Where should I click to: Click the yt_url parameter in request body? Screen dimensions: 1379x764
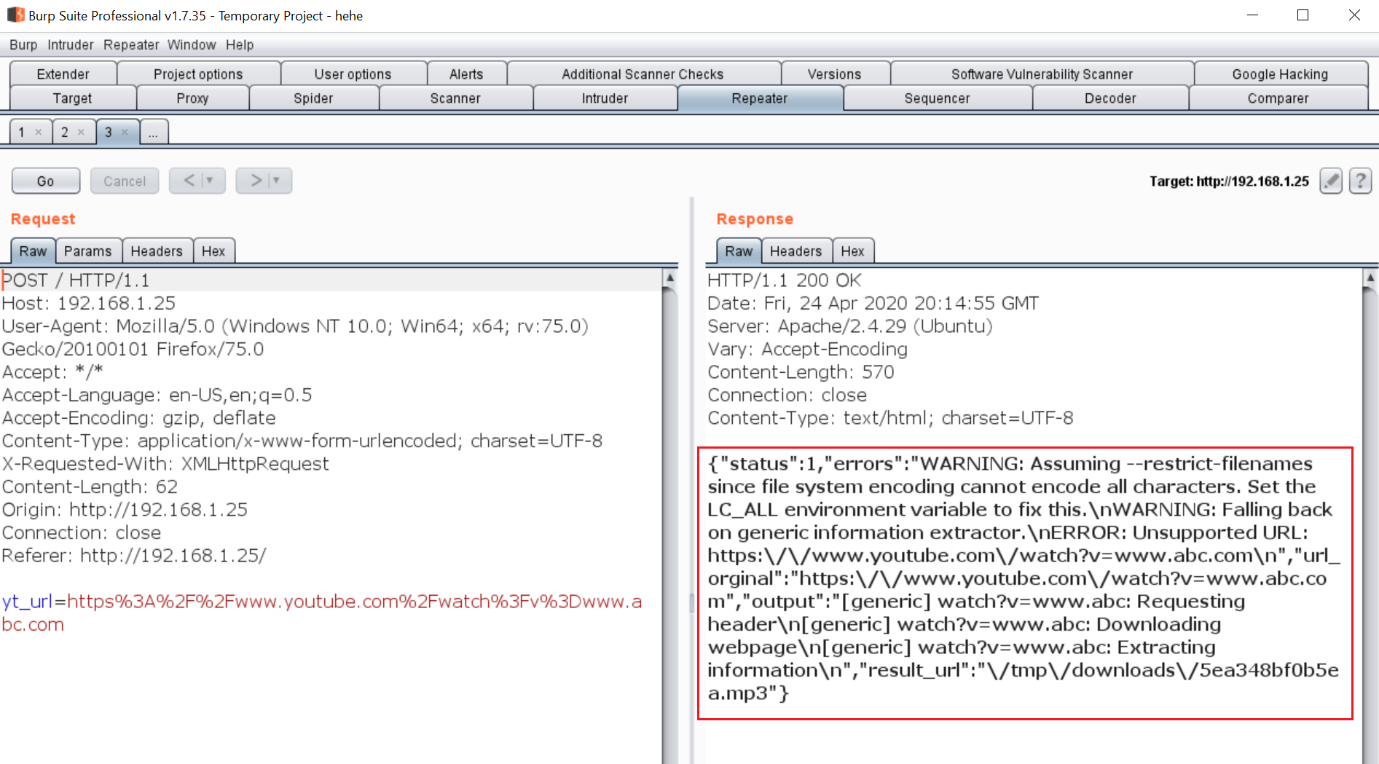pyautogui.click(x=27, y=602)
